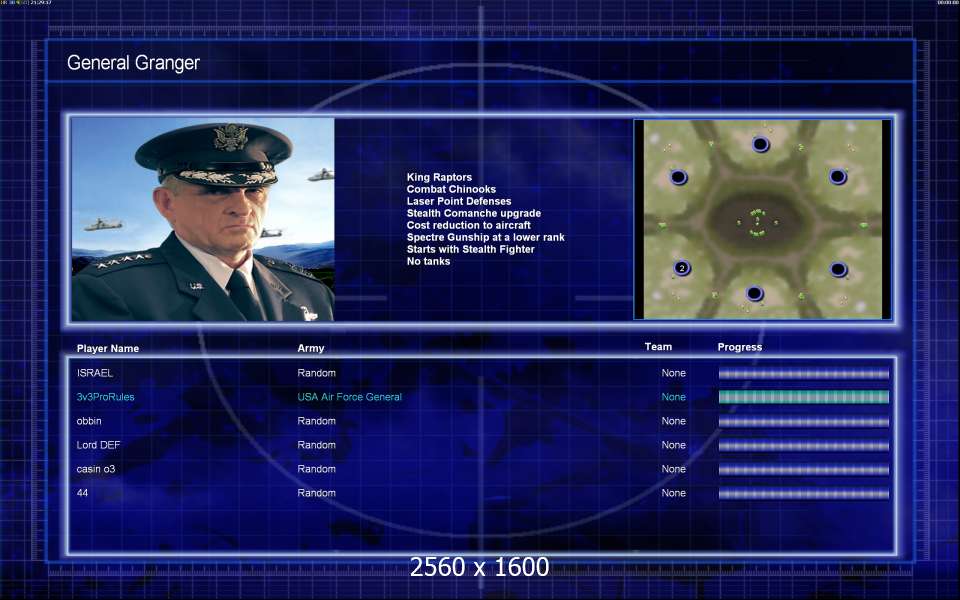Click Random army for obbin
This screenshot has width=960, height=600.
point(317,421)
